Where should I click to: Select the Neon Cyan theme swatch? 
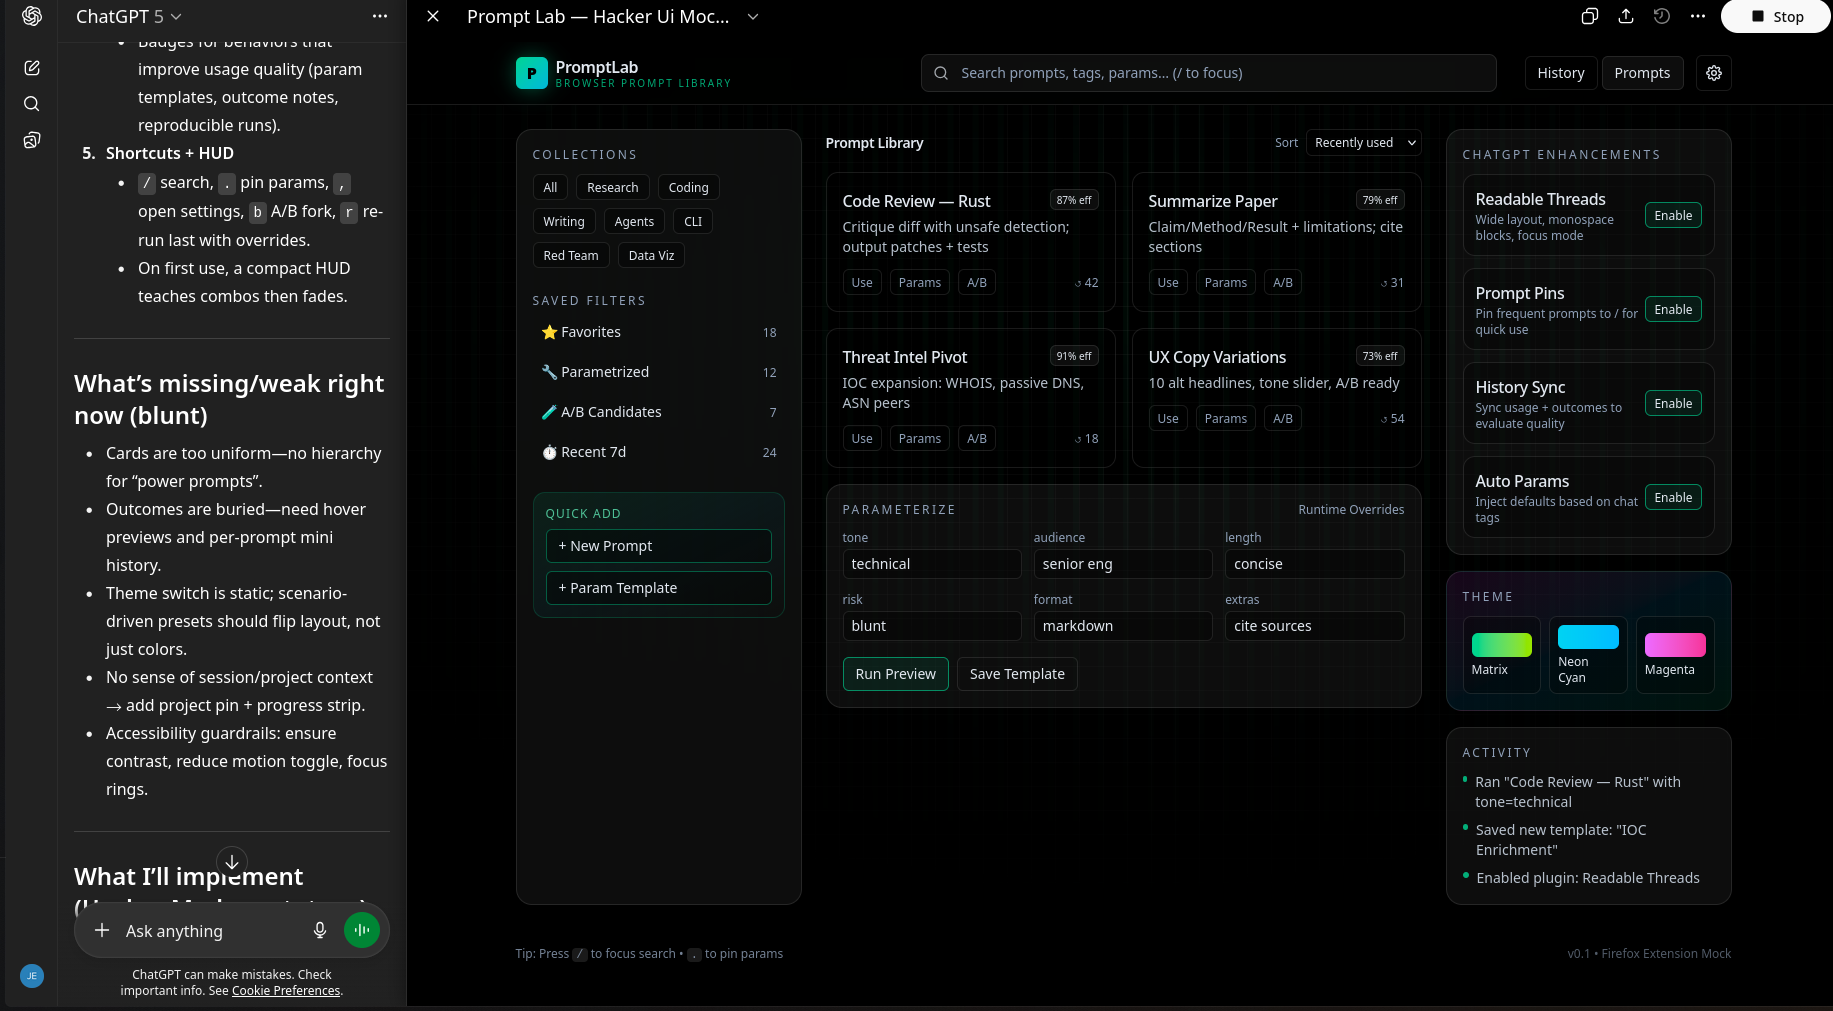[1588, 655]
